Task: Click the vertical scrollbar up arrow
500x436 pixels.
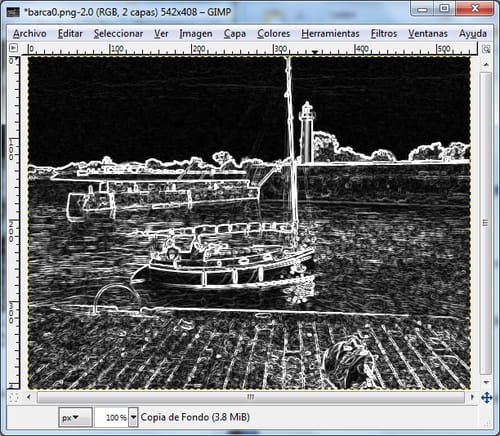Action: pos(486,64)
